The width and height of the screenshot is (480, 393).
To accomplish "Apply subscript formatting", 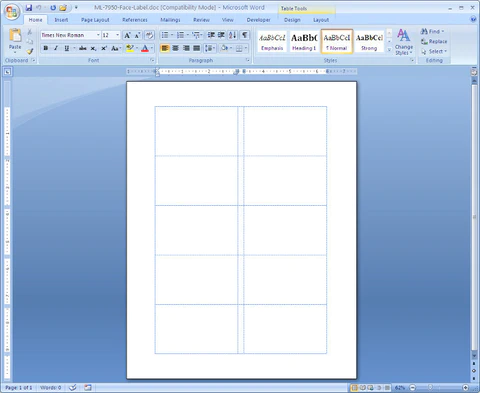I will (x=93, y=48).
